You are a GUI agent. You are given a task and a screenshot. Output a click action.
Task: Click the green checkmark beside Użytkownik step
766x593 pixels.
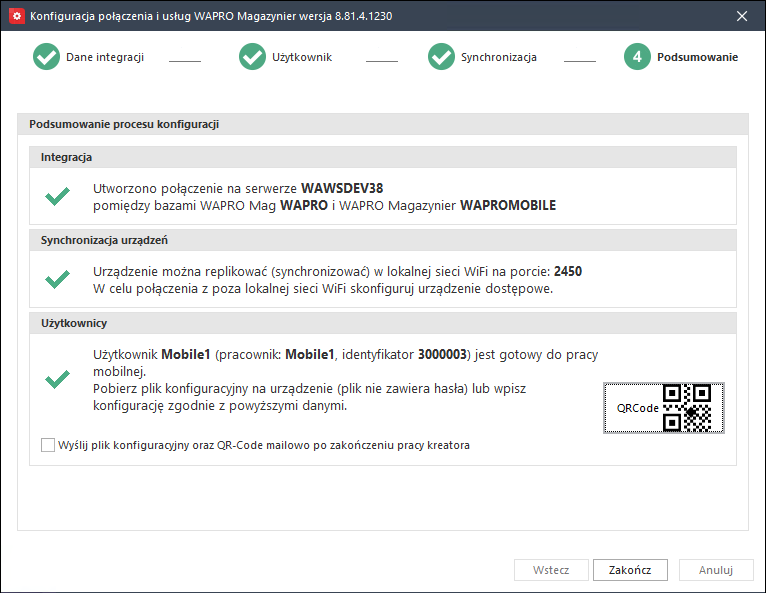point(253,57)
